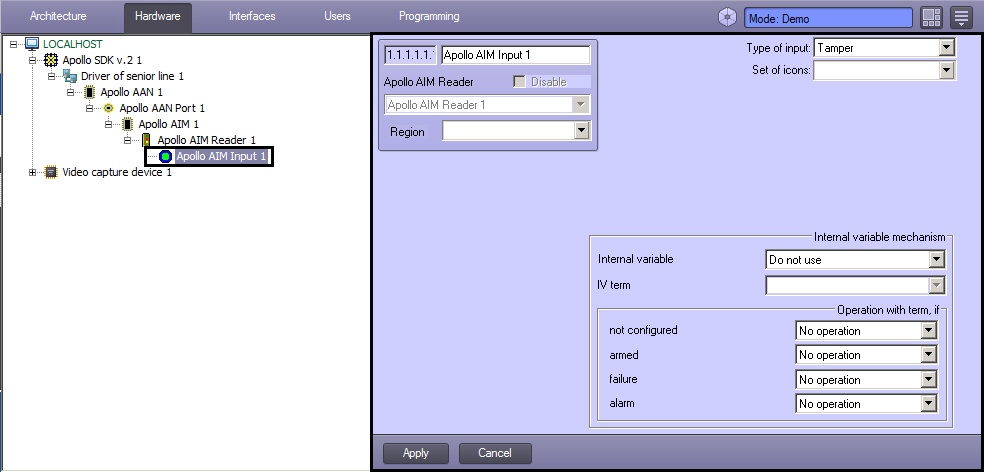984x472 pixels.
Task: Select Apollo AIM Input 1 tree label
Action: coord(221,156)
